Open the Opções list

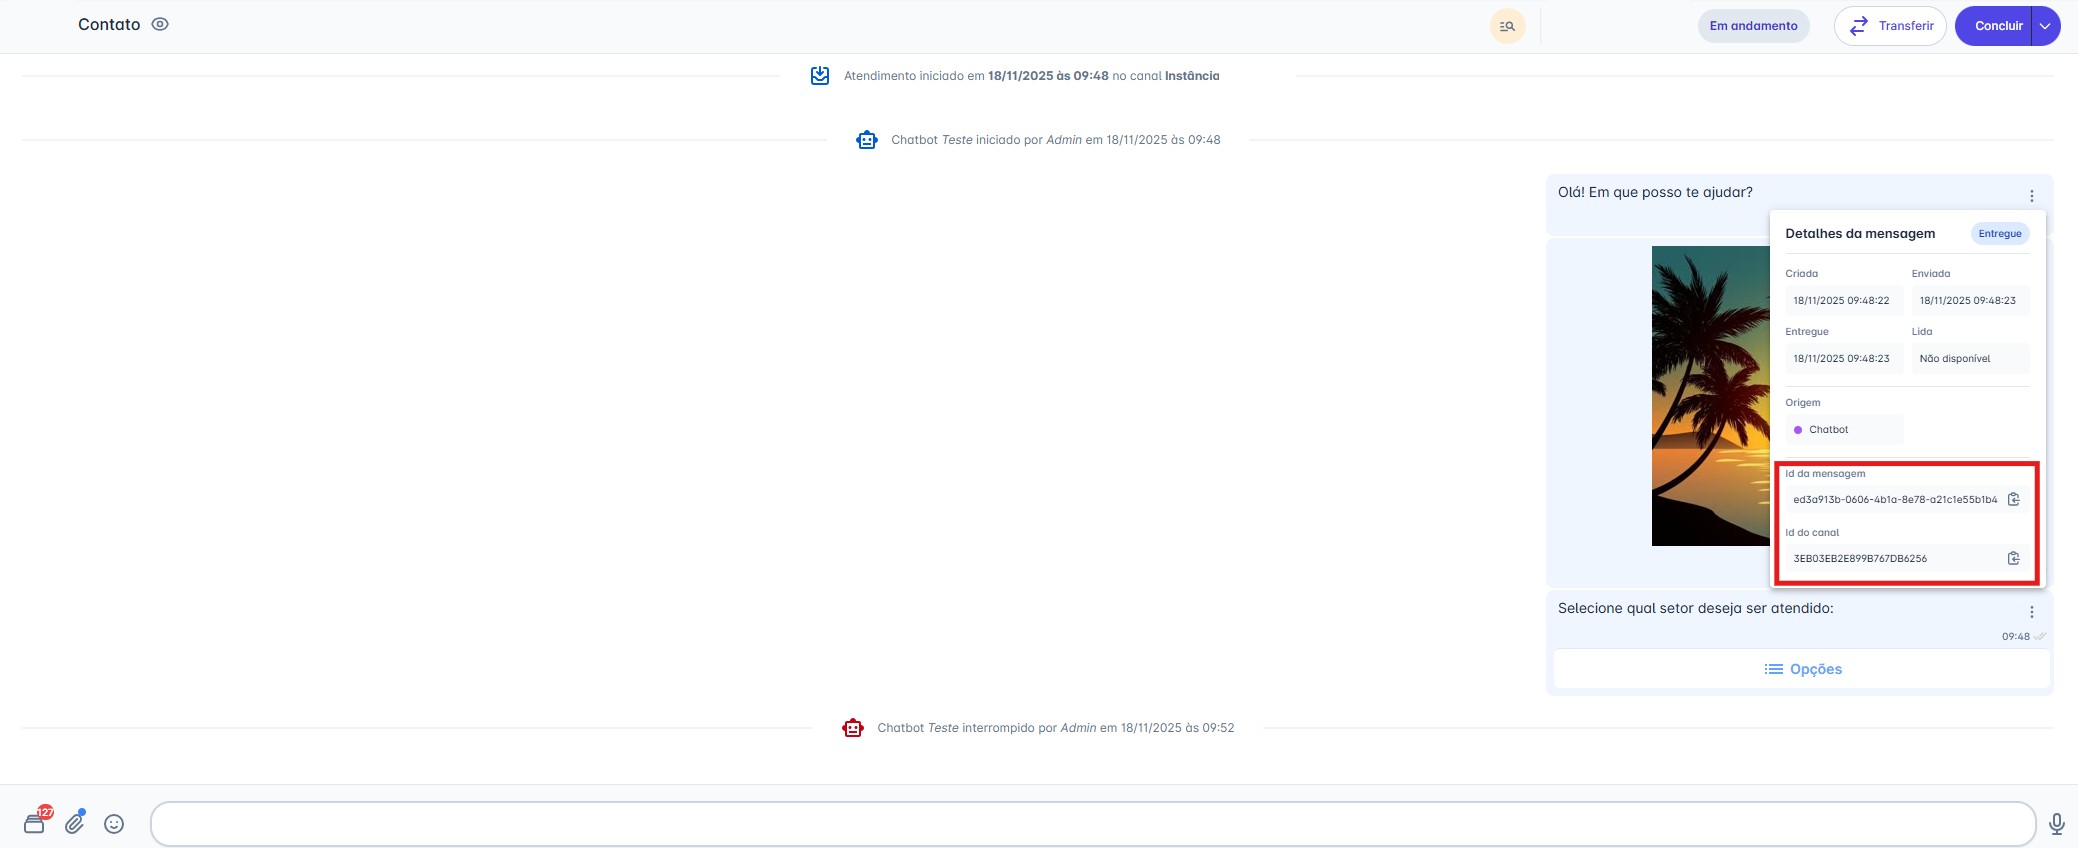[x=1802, y=669]
